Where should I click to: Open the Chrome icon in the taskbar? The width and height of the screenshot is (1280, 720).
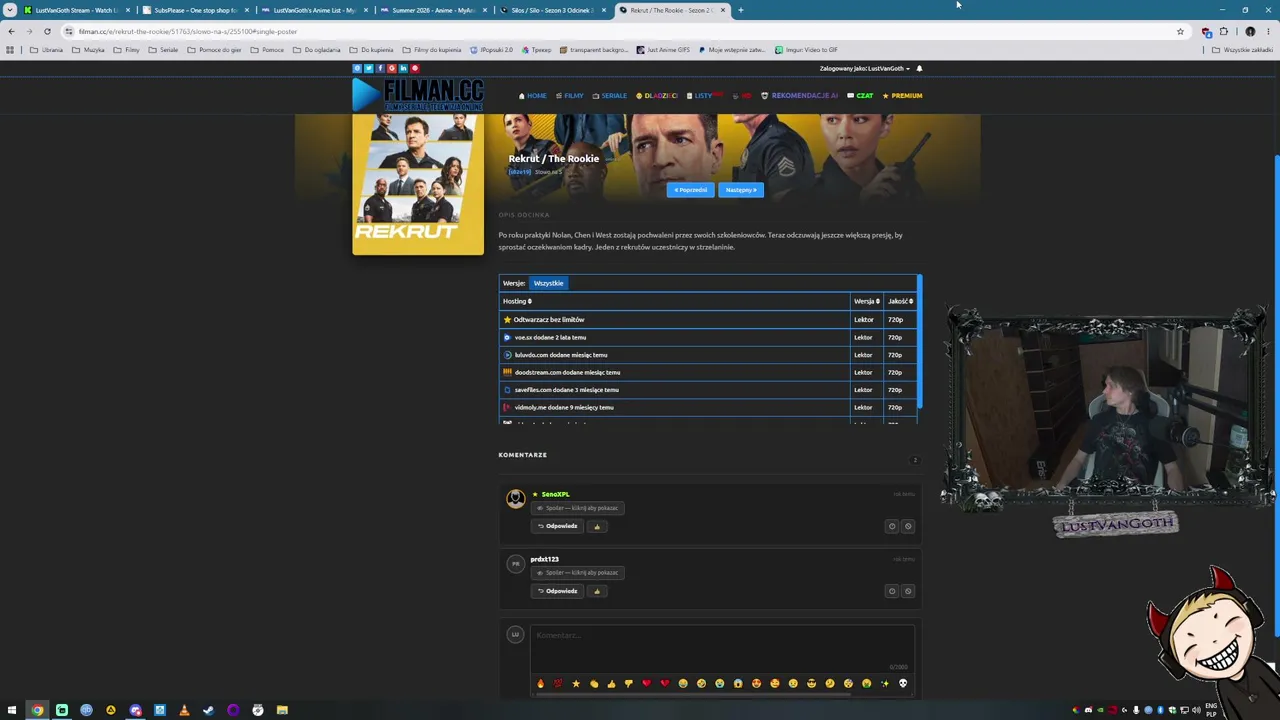(37, 710)
